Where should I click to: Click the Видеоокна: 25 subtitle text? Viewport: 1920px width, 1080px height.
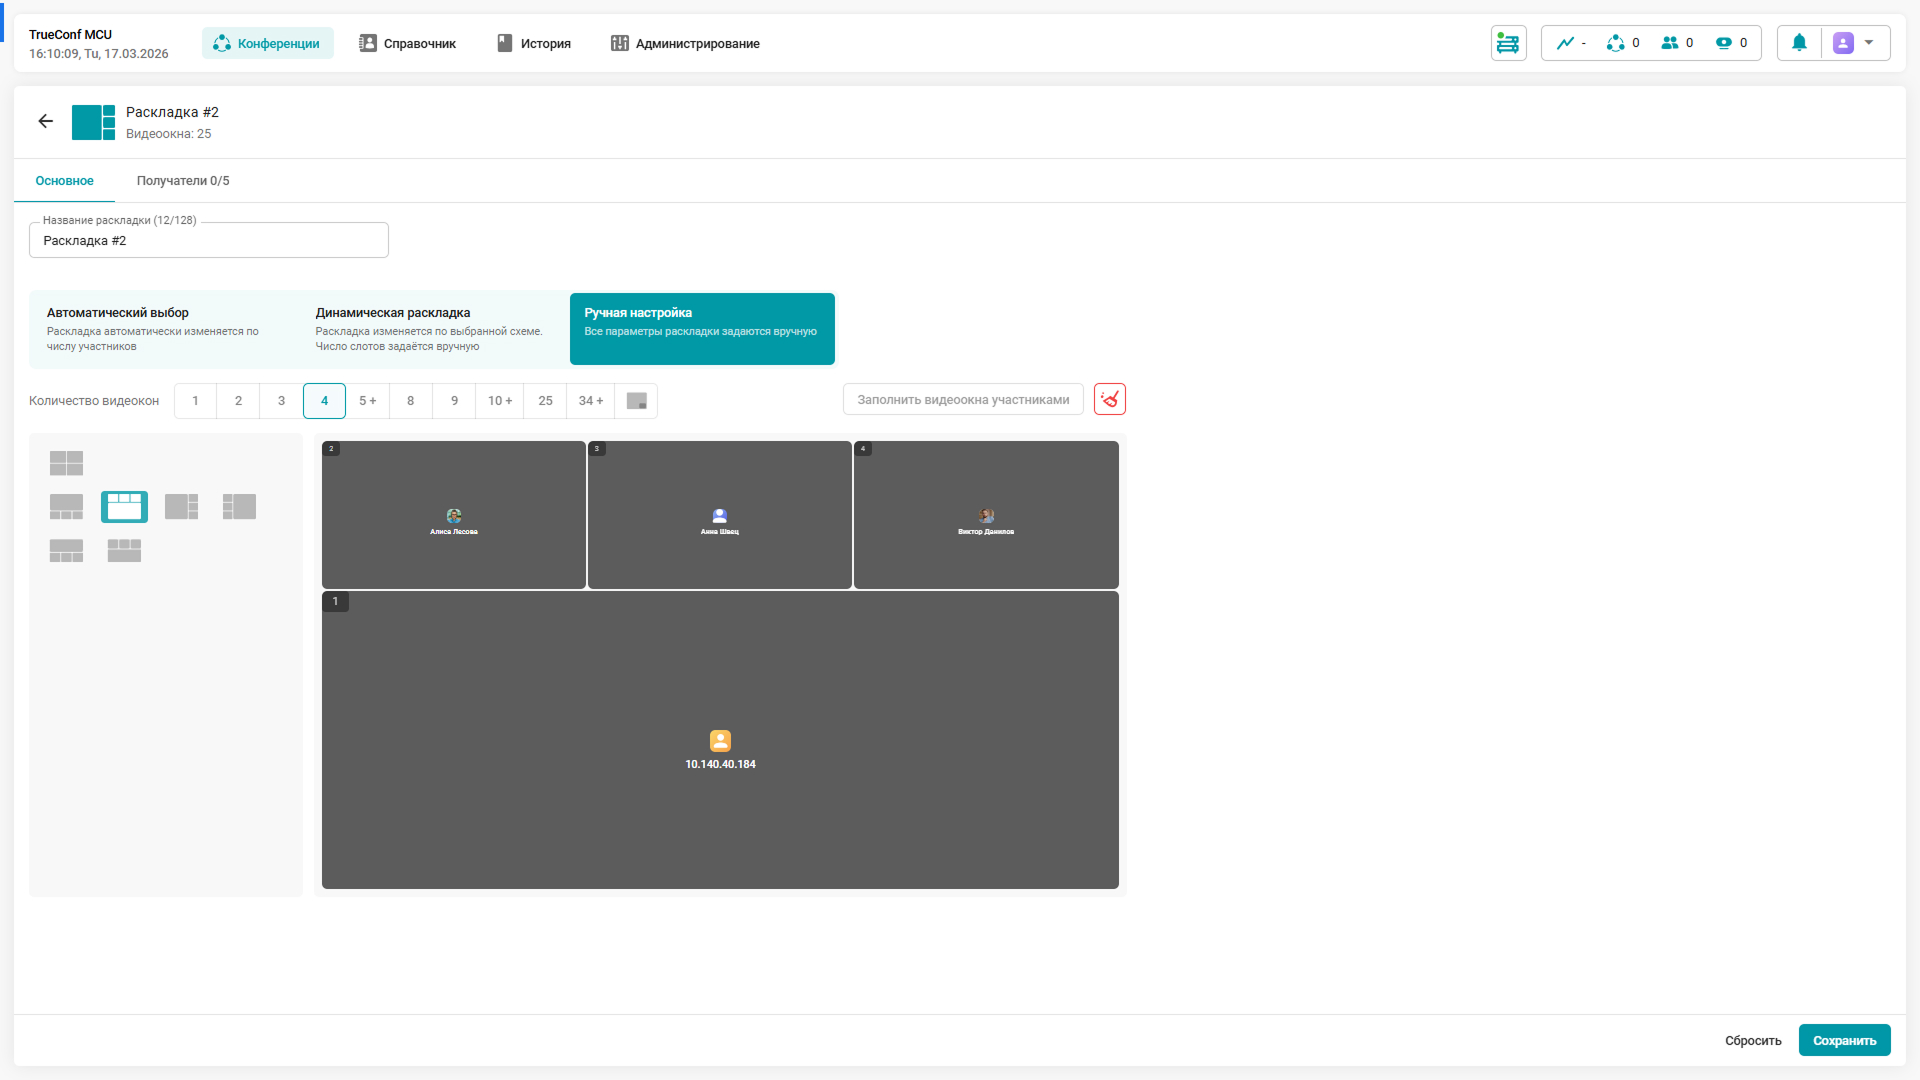[x=168, y=134]
